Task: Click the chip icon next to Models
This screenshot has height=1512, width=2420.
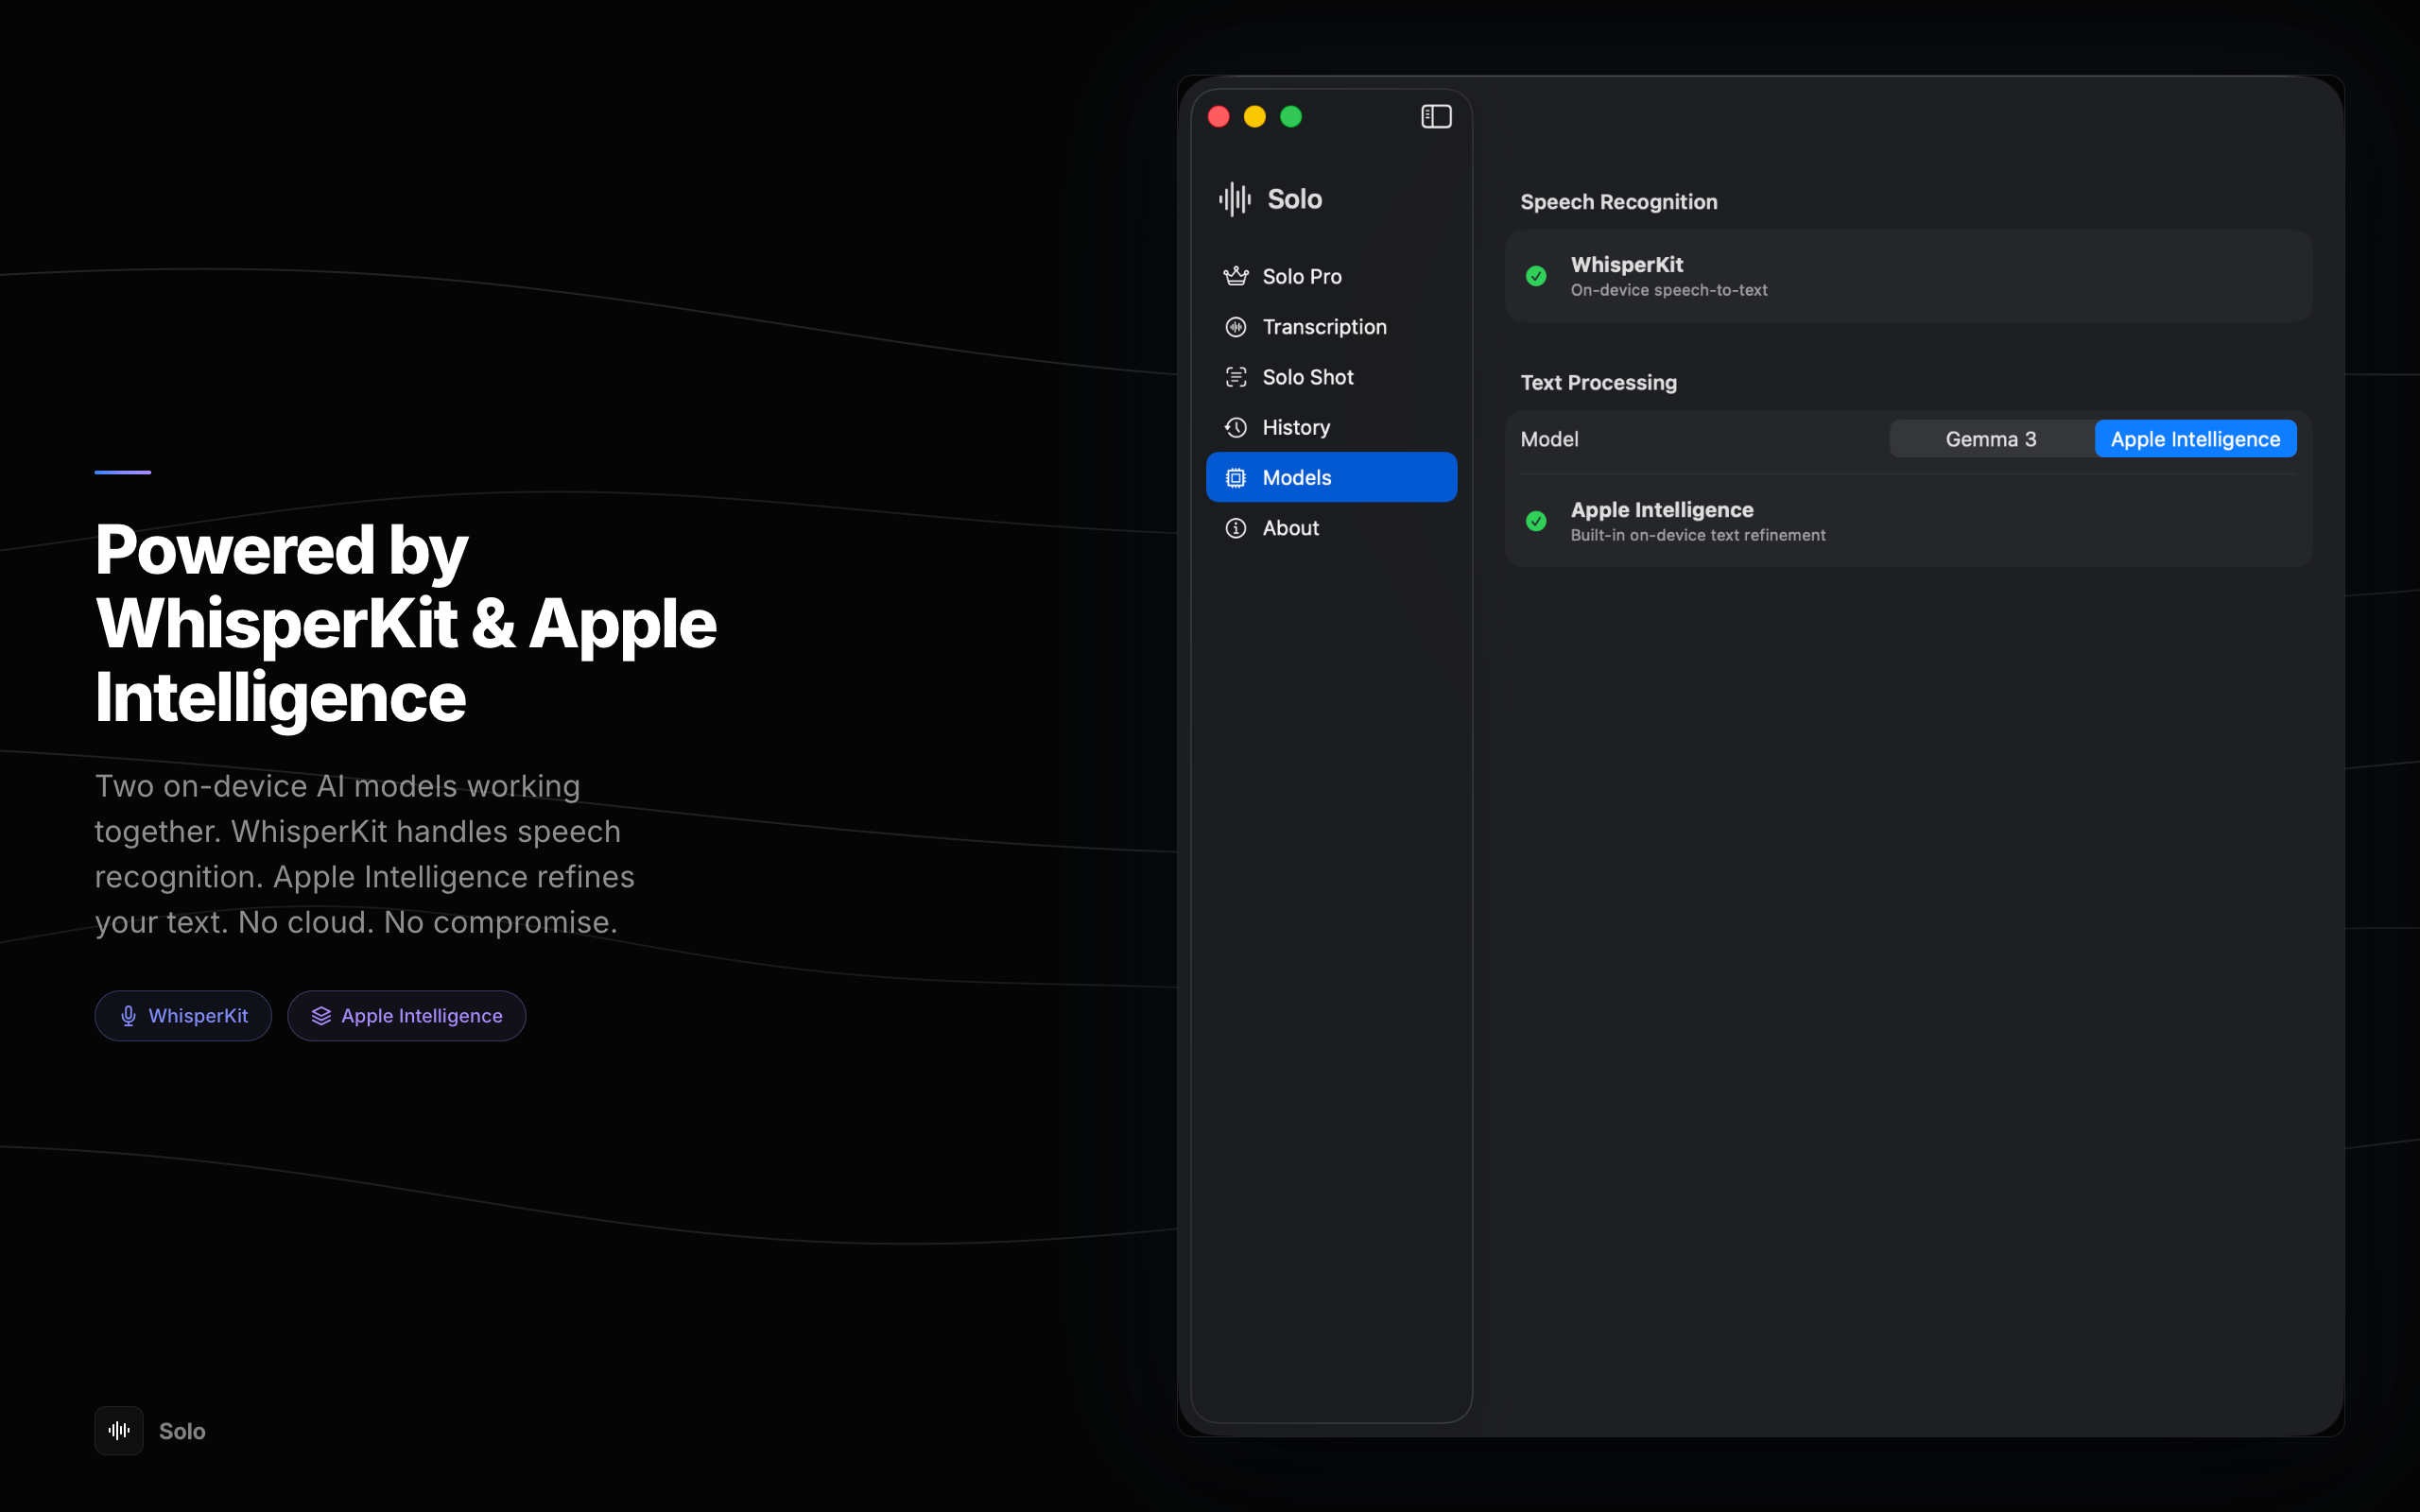Action: click(1237, 477)
